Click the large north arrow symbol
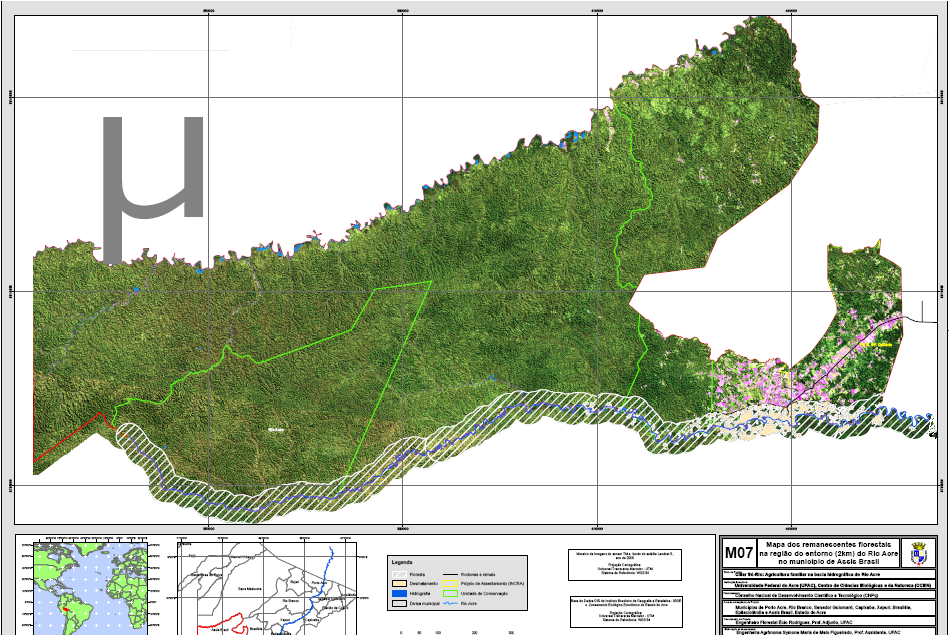The width and height of the screenshot is (950, 636). (x=154, y=189)
